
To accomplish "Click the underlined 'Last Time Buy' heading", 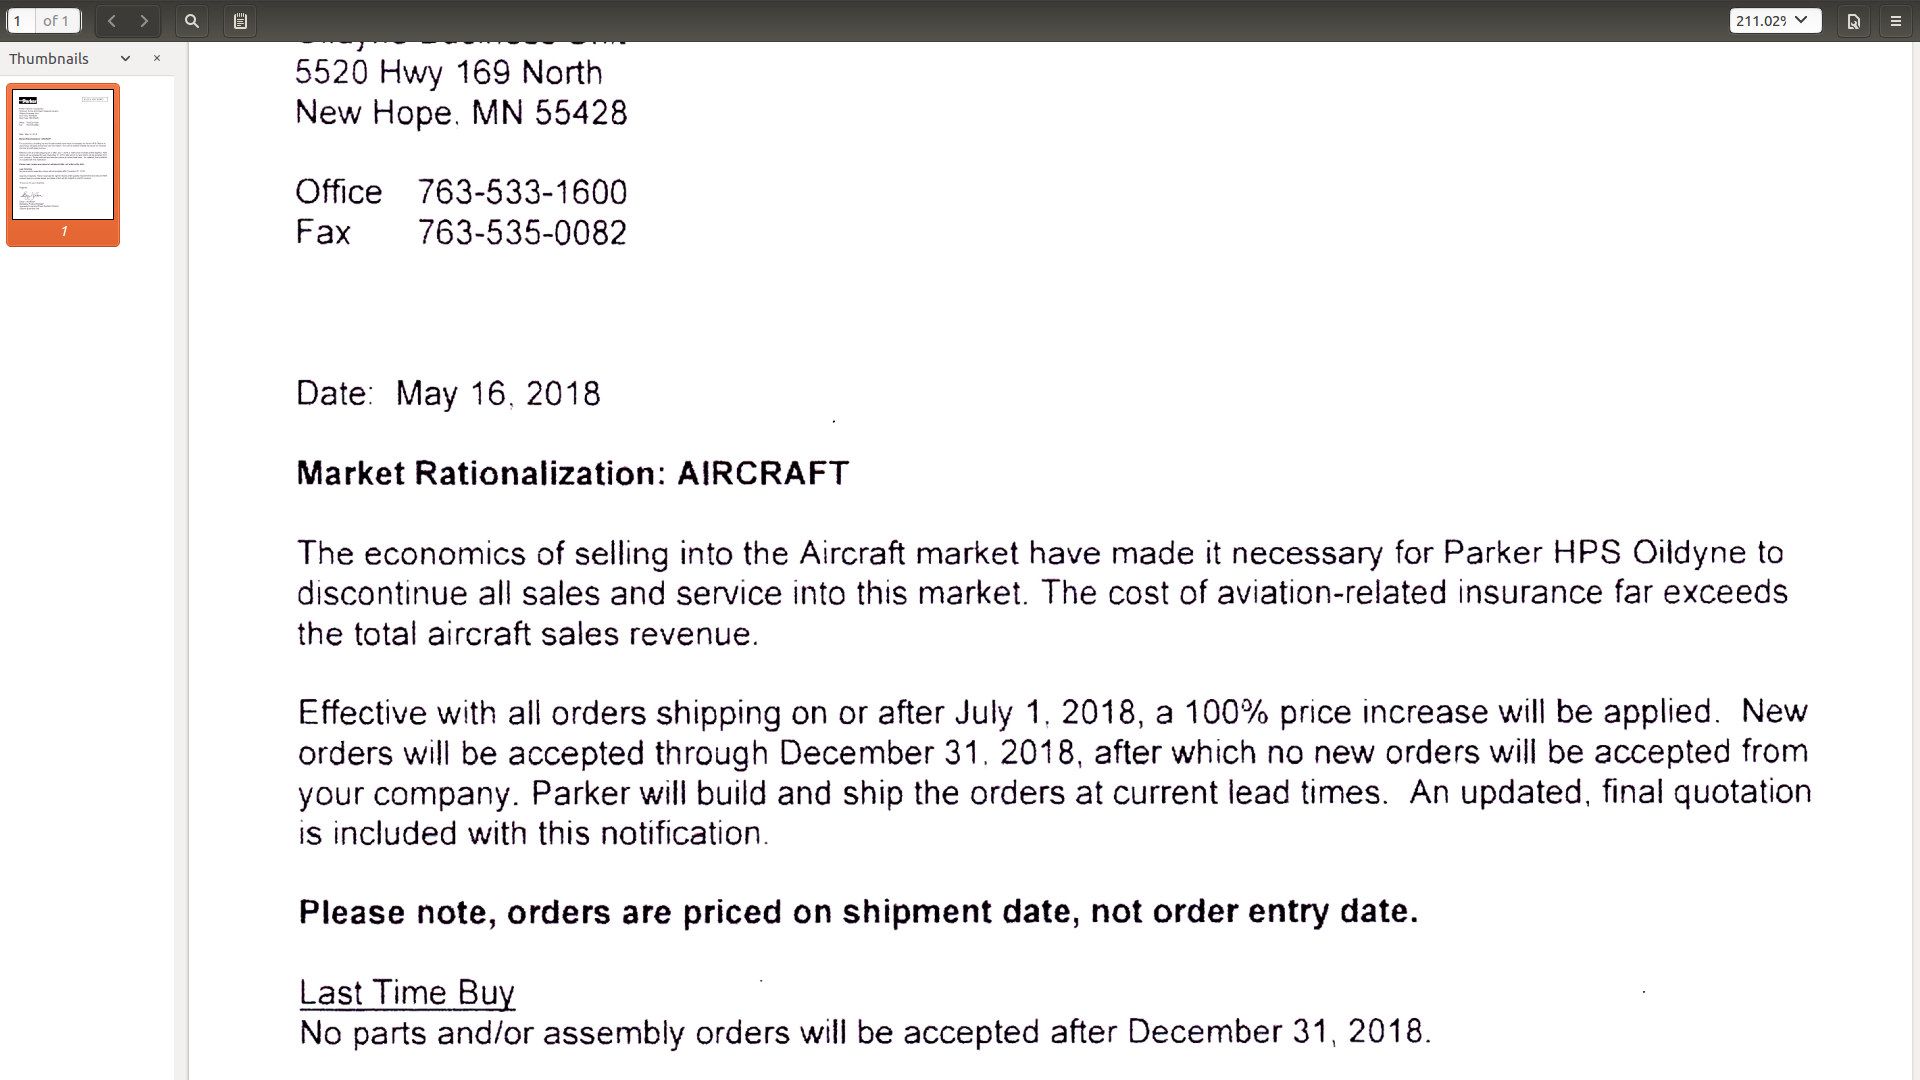I will (407, 992).
